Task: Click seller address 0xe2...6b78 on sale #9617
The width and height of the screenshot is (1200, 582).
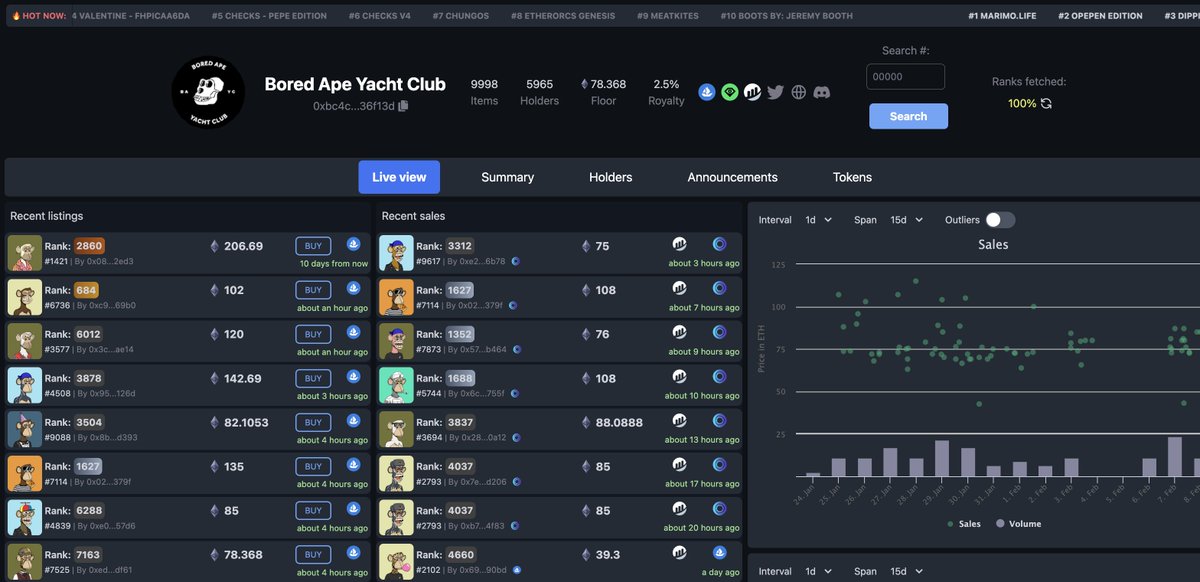Action: [x=483, y=261]
